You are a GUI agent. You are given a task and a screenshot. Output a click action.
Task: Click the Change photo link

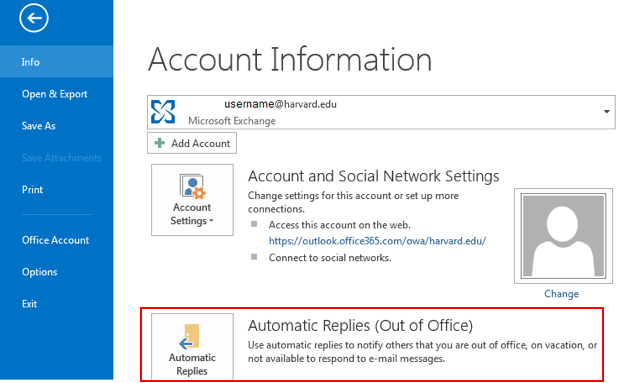pyautogui.click(x=561, y=294)
